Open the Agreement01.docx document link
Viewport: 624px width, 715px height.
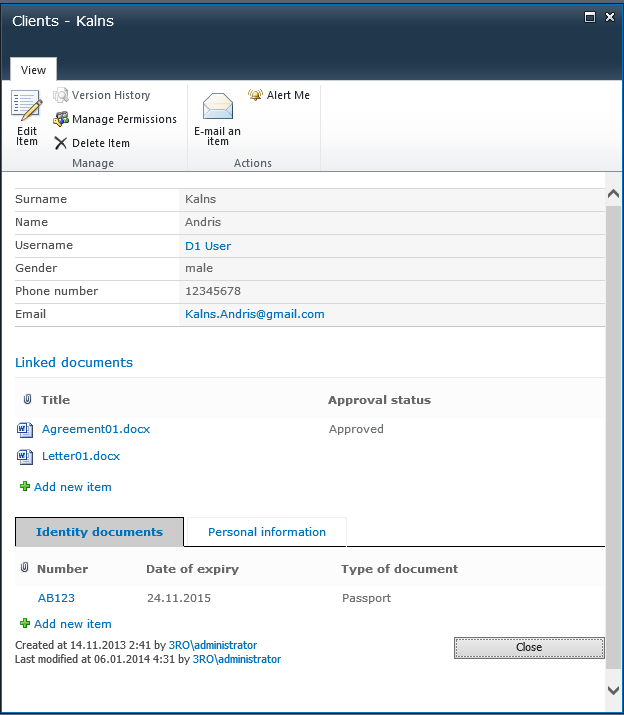click(x=96, y=429)
